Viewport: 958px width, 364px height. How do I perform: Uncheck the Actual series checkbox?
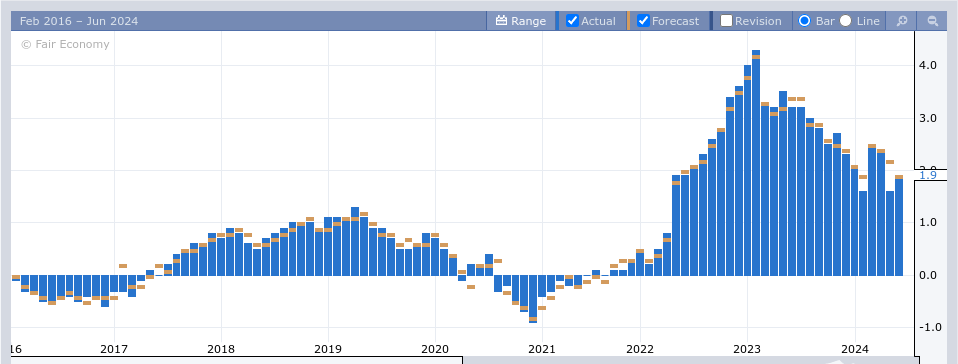click(x=572, y=21)
